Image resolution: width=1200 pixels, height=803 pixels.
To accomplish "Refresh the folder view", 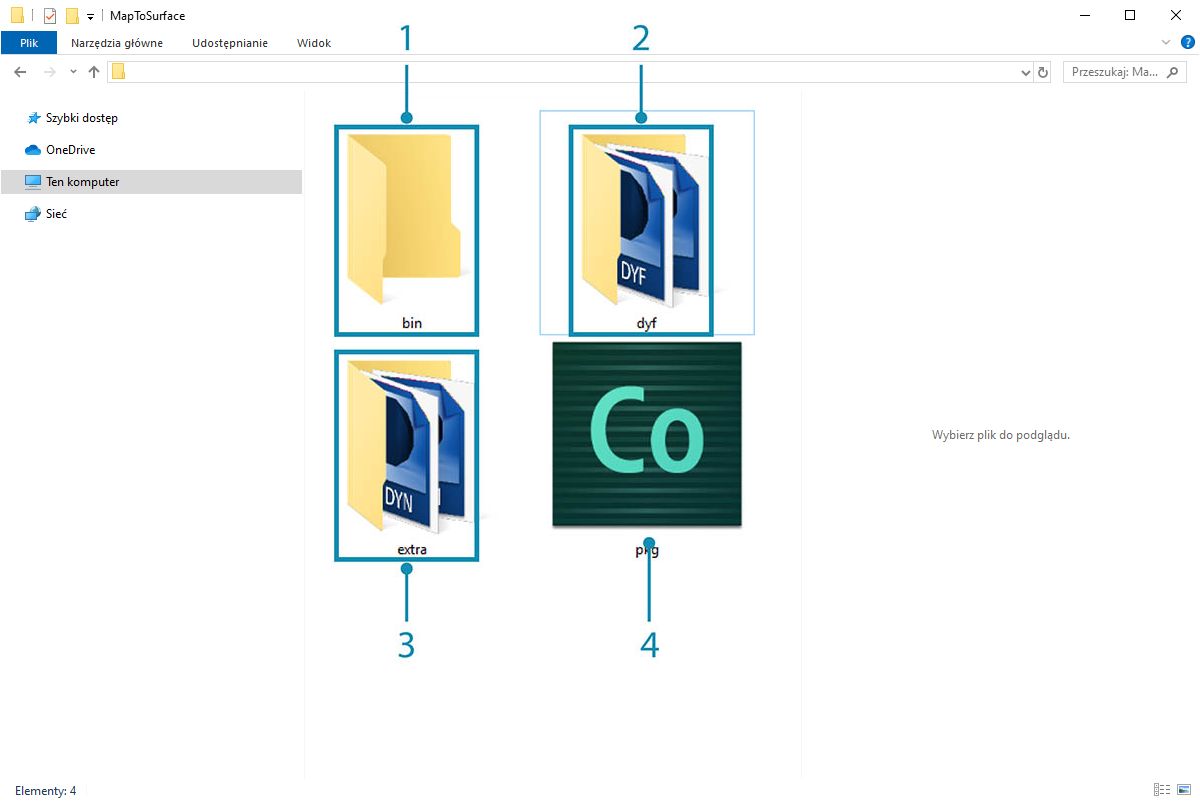I will coord(1043,72).
